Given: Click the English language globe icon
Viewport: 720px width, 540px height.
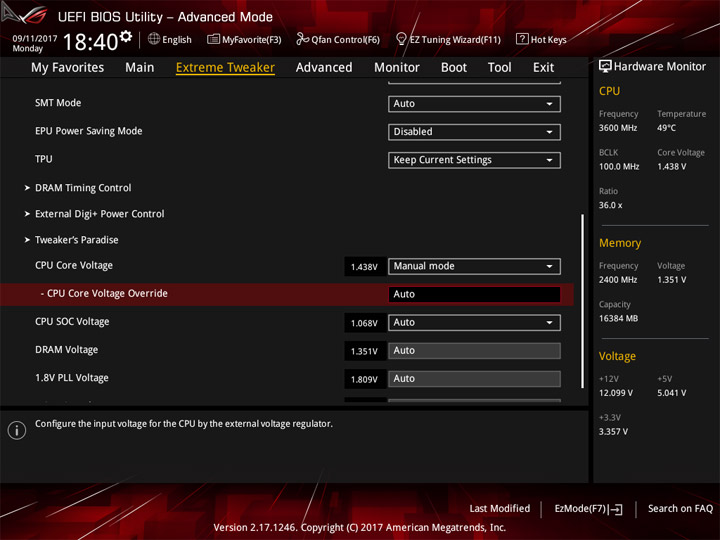Looking at the screenshot, I should (x=154, y=39).
